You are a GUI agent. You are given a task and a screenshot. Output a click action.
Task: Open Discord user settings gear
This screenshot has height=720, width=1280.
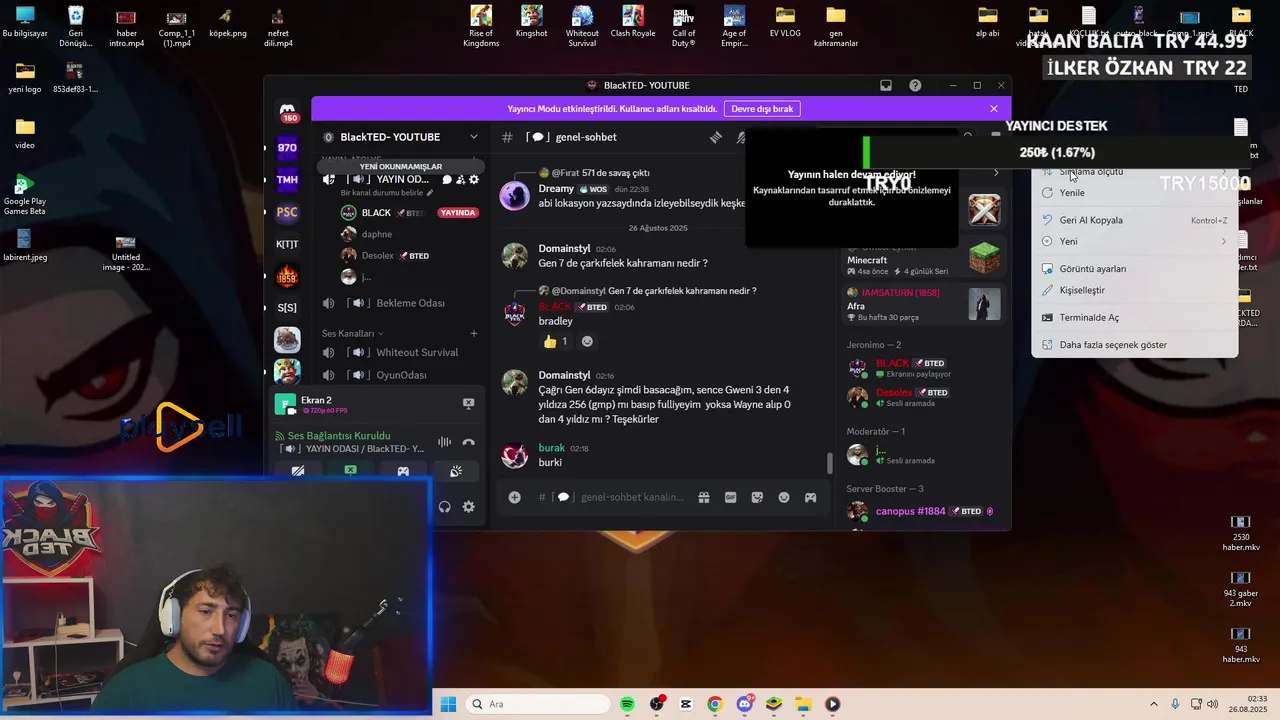(x=468, y=507)
